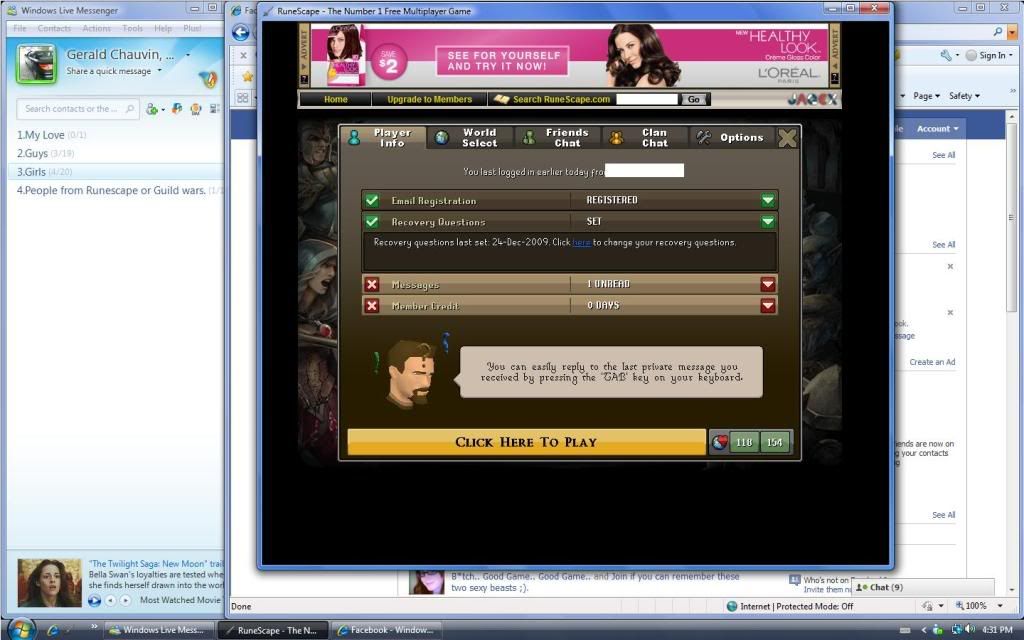Open the Page dropdown in Internet Explorer

[x=926, y=96]
